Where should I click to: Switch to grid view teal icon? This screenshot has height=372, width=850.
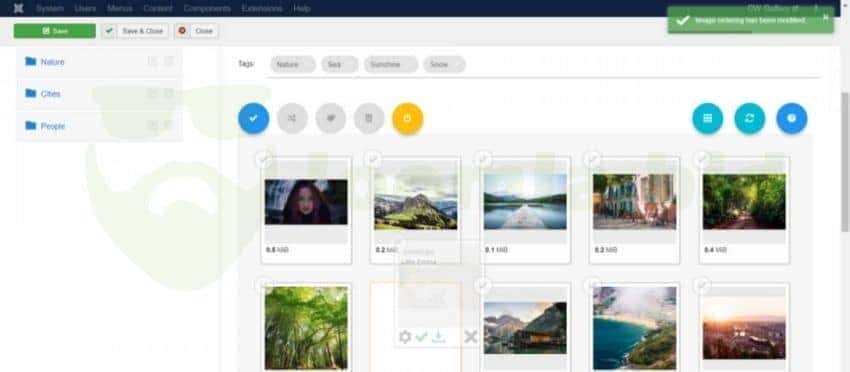click(707, 118)
